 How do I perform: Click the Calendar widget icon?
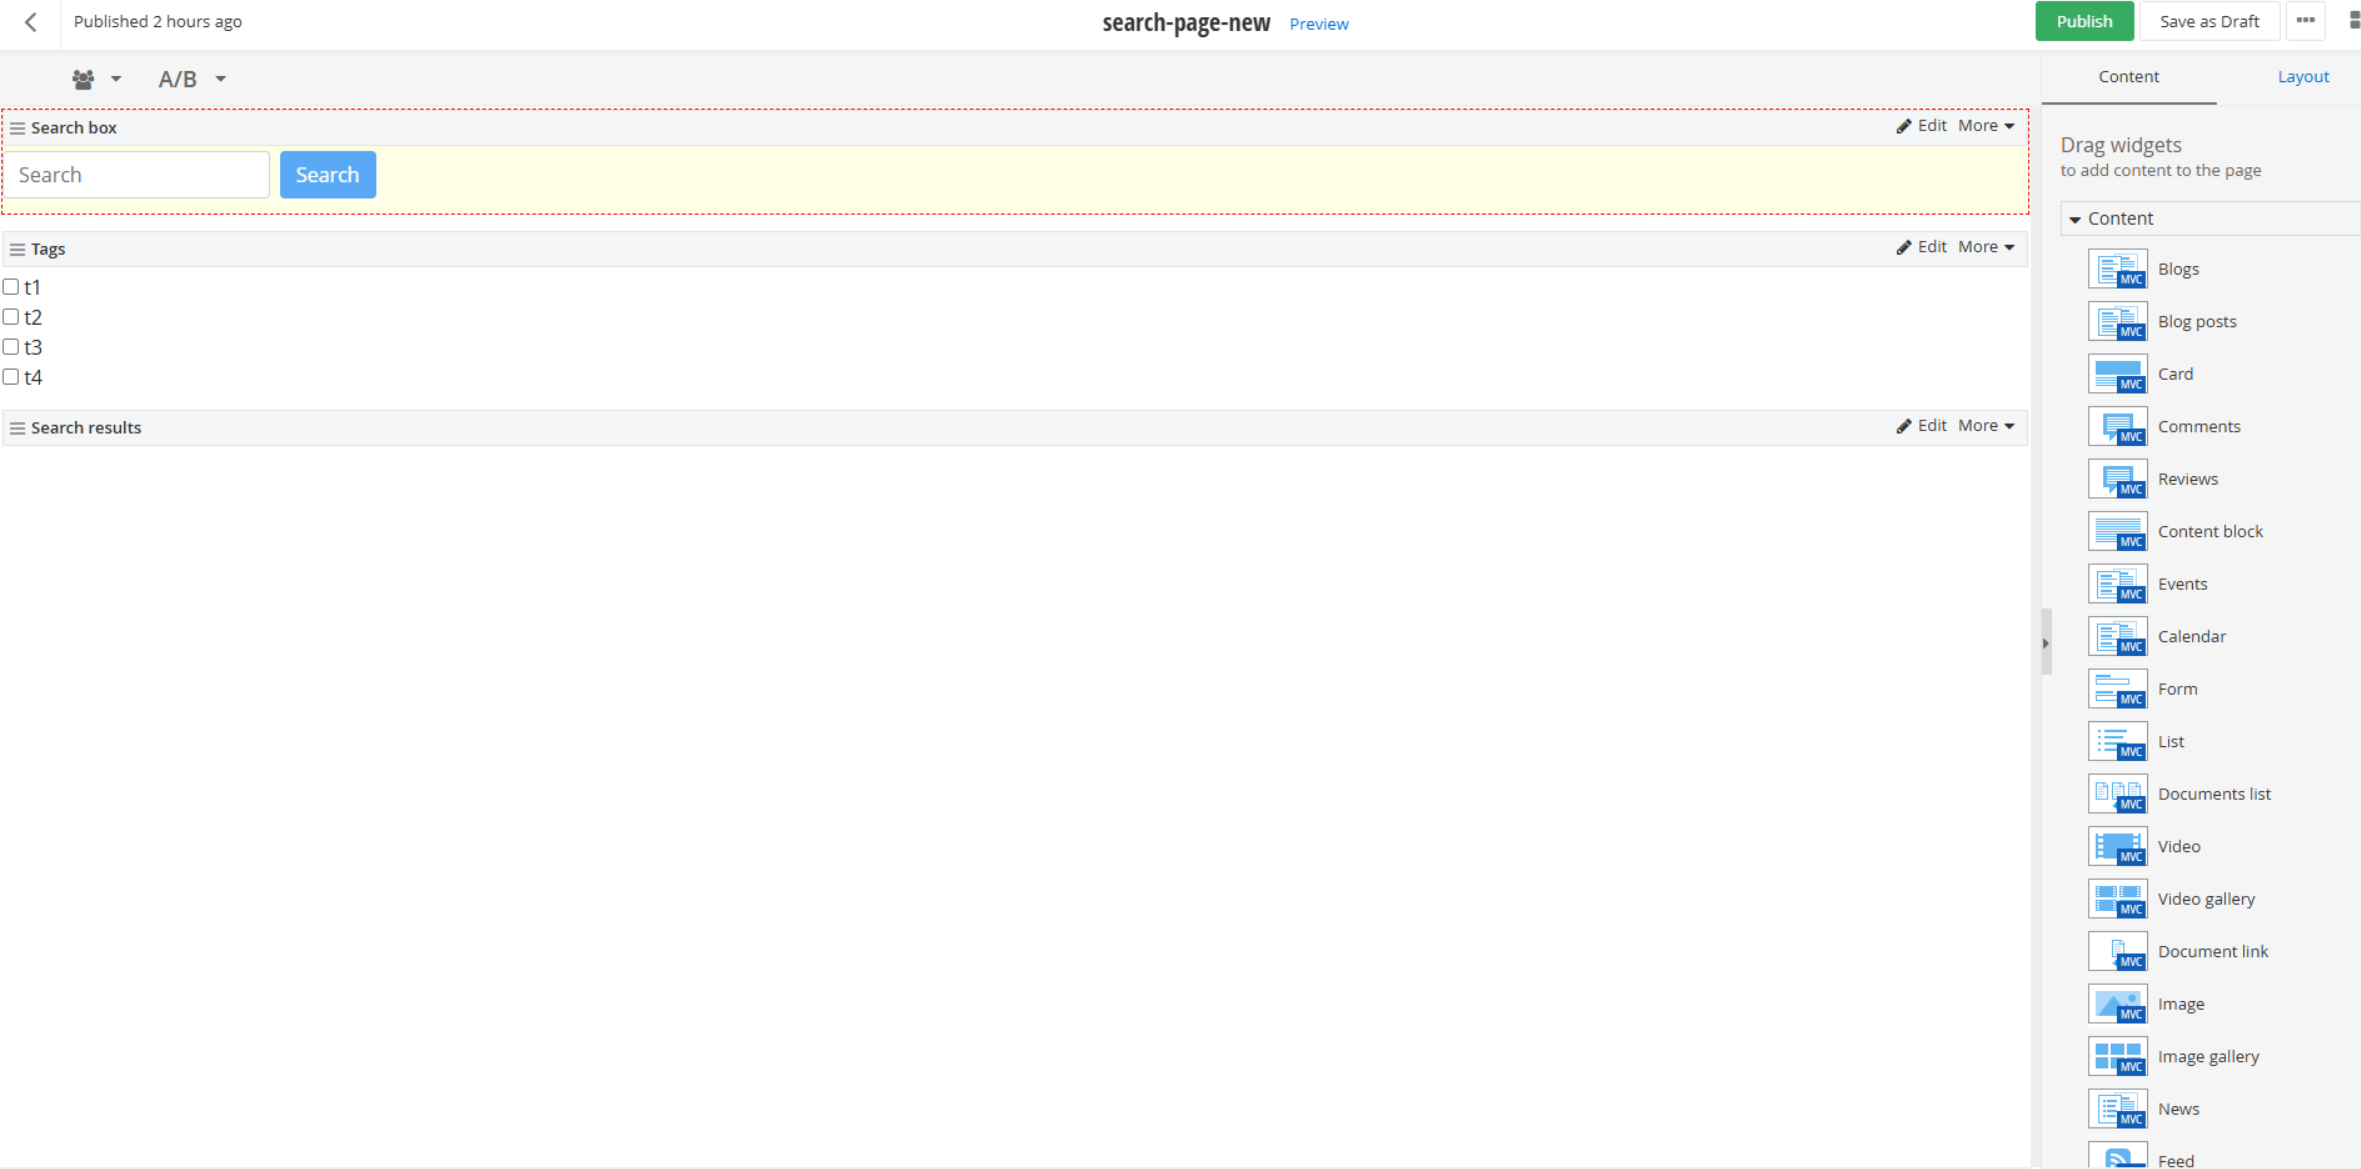[x=2117, y=637]
